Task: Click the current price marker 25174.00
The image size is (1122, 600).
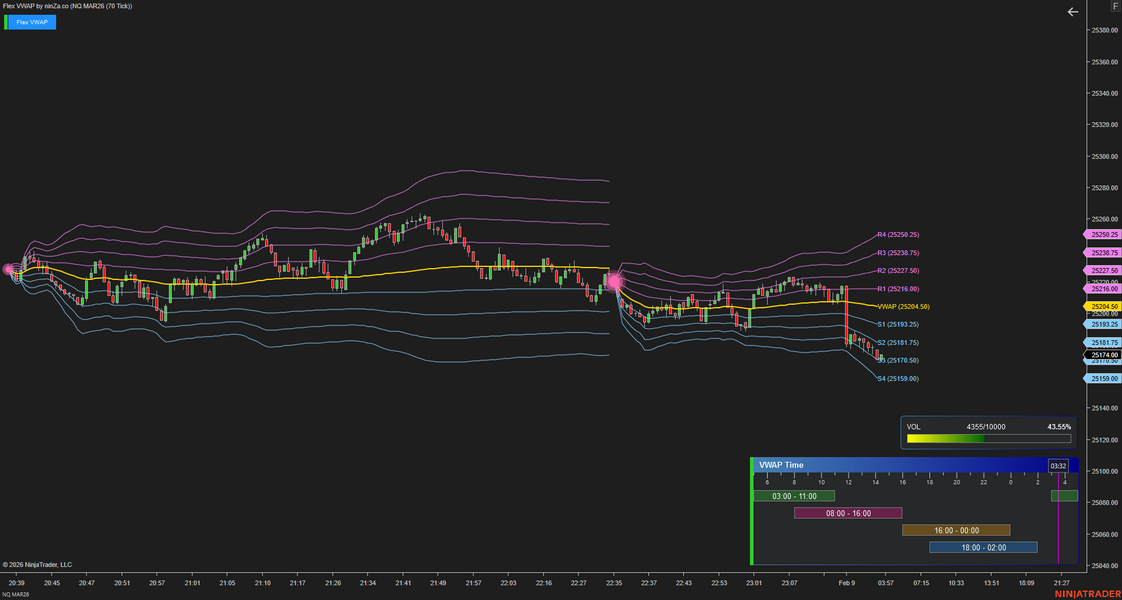Action: (1104, 355)
